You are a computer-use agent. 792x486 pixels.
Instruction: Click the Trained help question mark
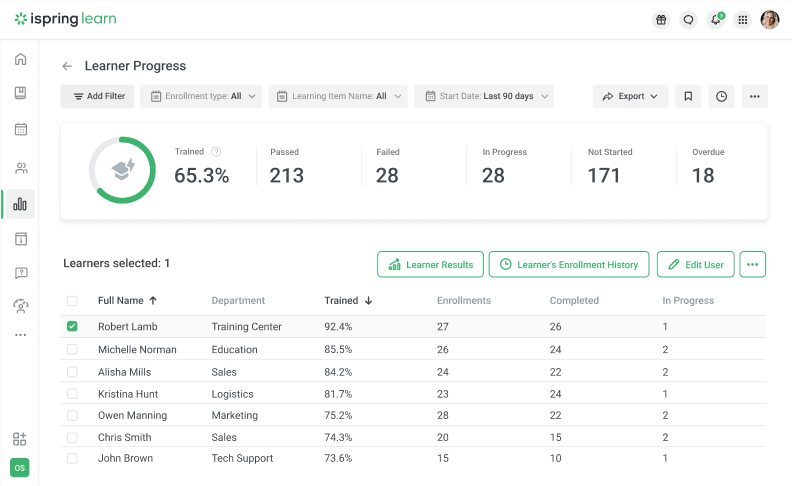pos(216,152)
